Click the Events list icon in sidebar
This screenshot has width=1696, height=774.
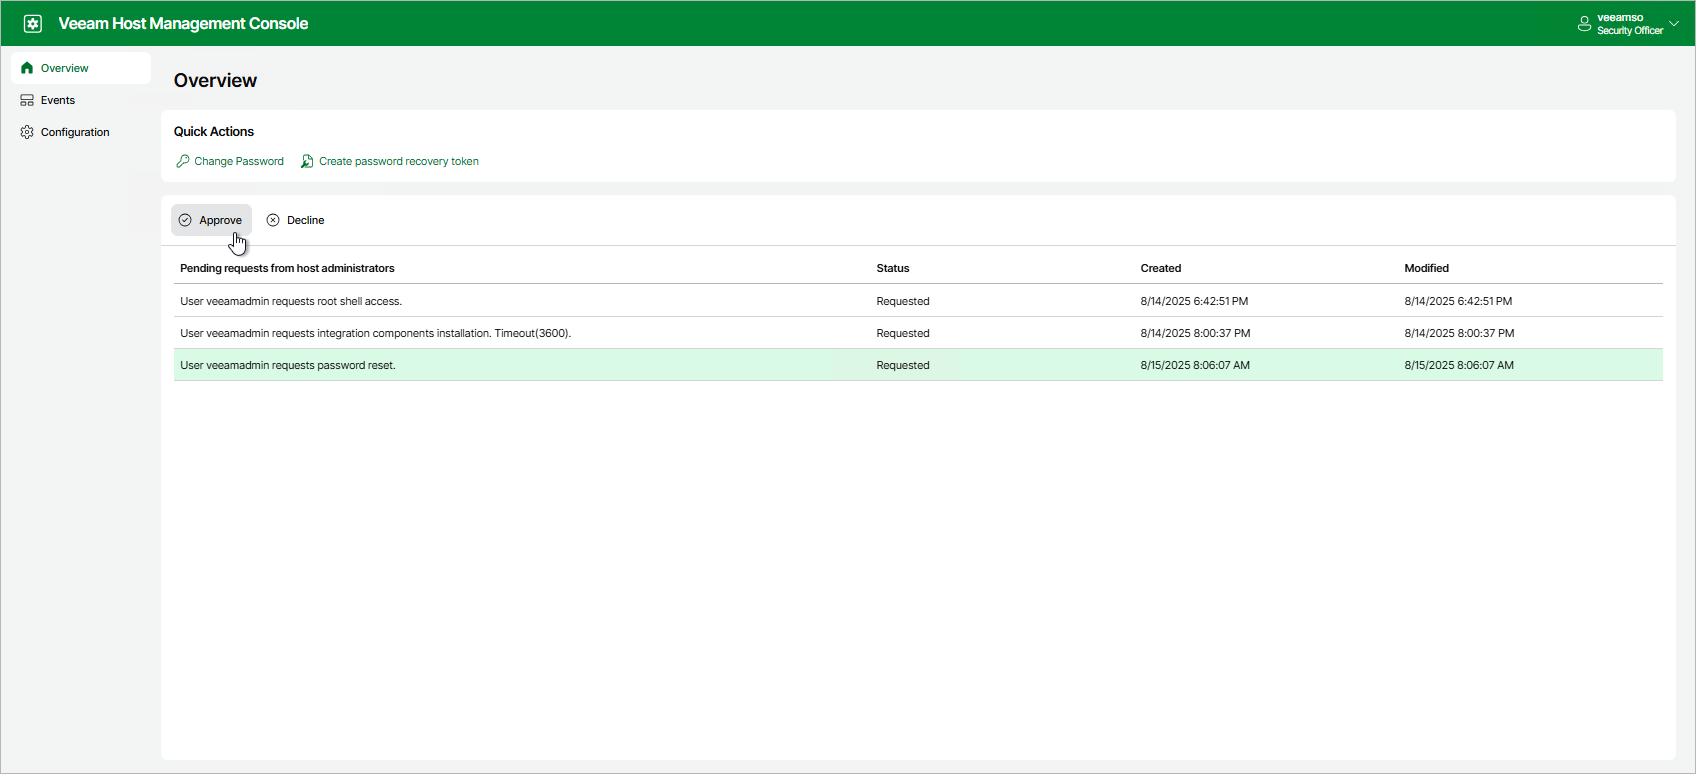(x=27, y=100)
